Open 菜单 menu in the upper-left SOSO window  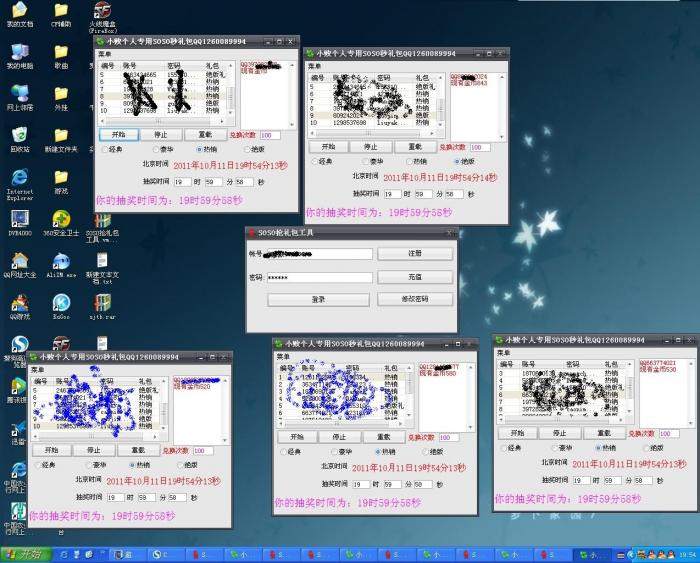pyautogui.click(x=104, y=54)
